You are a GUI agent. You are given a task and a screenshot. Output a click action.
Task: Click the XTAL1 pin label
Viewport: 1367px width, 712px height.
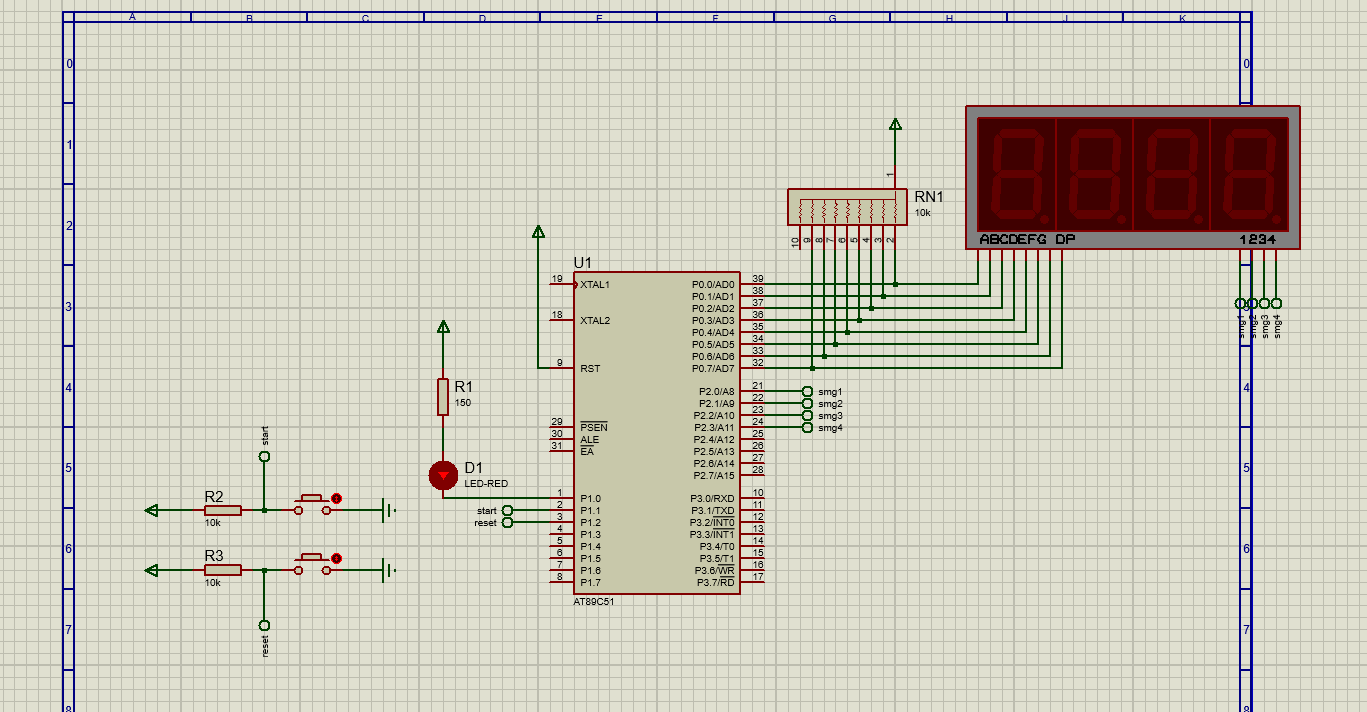(x=594, y=285)
